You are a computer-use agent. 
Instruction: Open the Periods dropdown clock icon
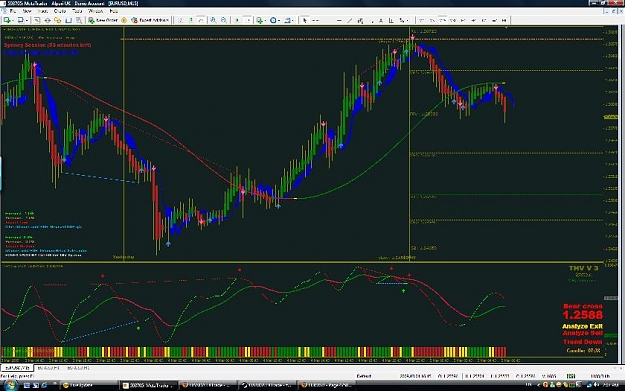(x=274, y=20)
